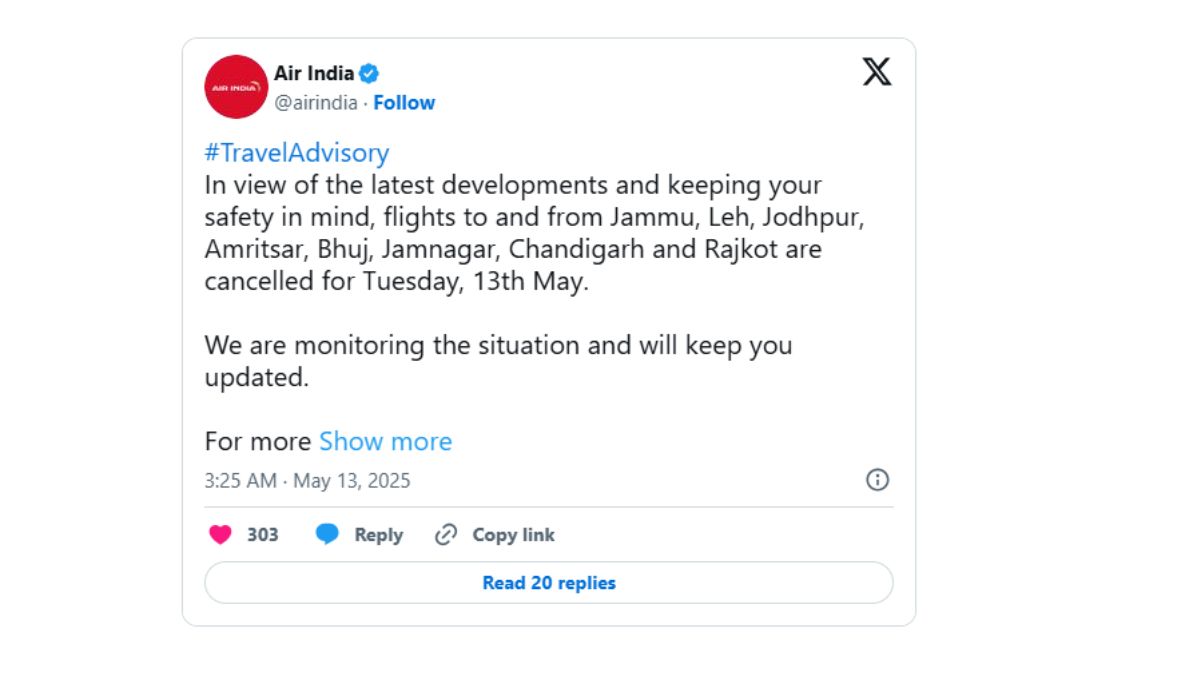Click the tweet body text paragraph
Viewport: 1200px width, 675px height.
(535, 233)
